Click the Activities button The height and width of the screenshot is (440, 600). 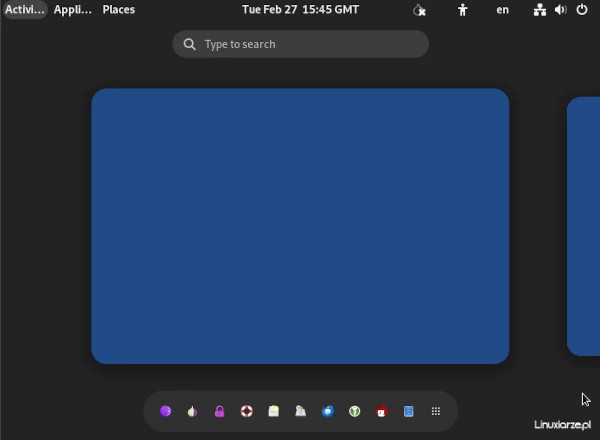click(x=24, y=10)
